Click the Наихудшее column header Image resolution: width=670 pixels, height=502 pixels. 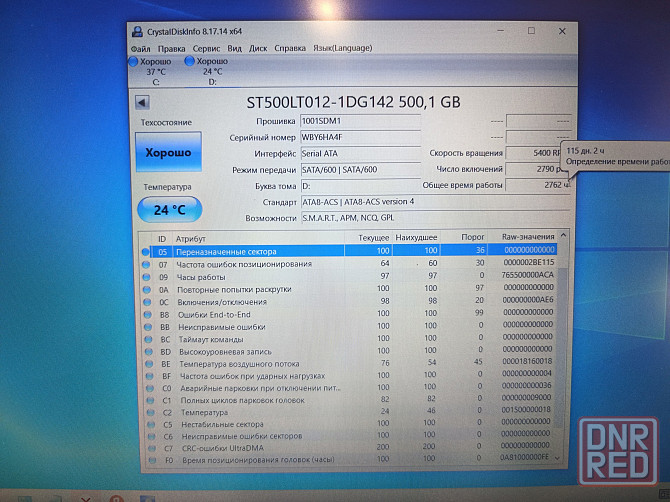pyautogui.click(x=416, y=237)
